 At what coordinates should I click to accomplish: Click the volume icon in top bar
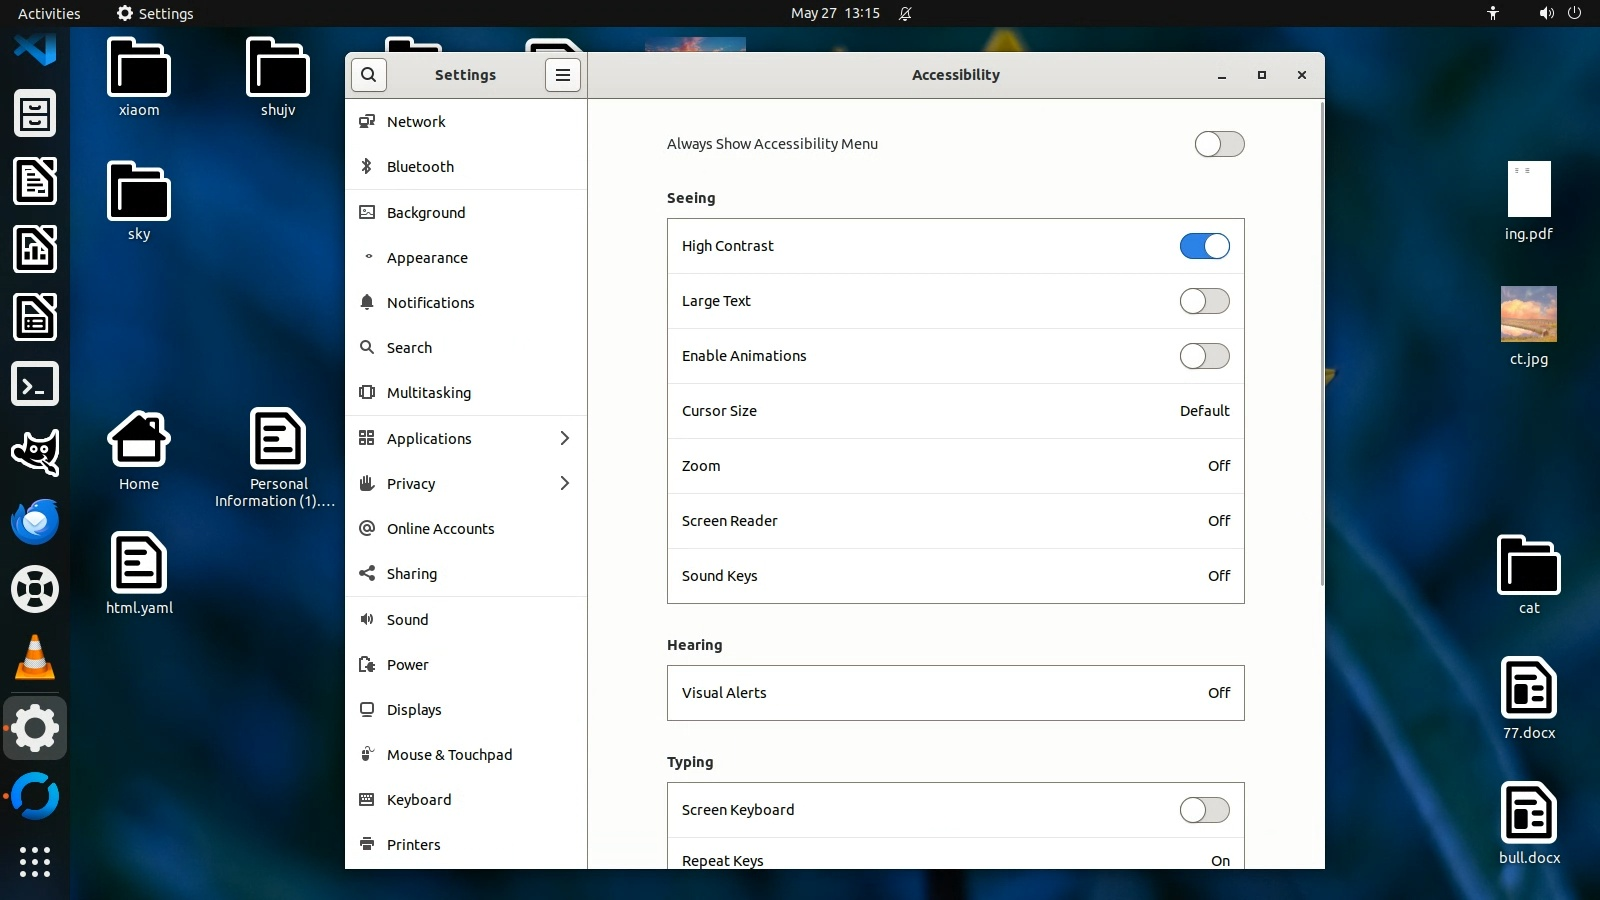[1546, 13]
